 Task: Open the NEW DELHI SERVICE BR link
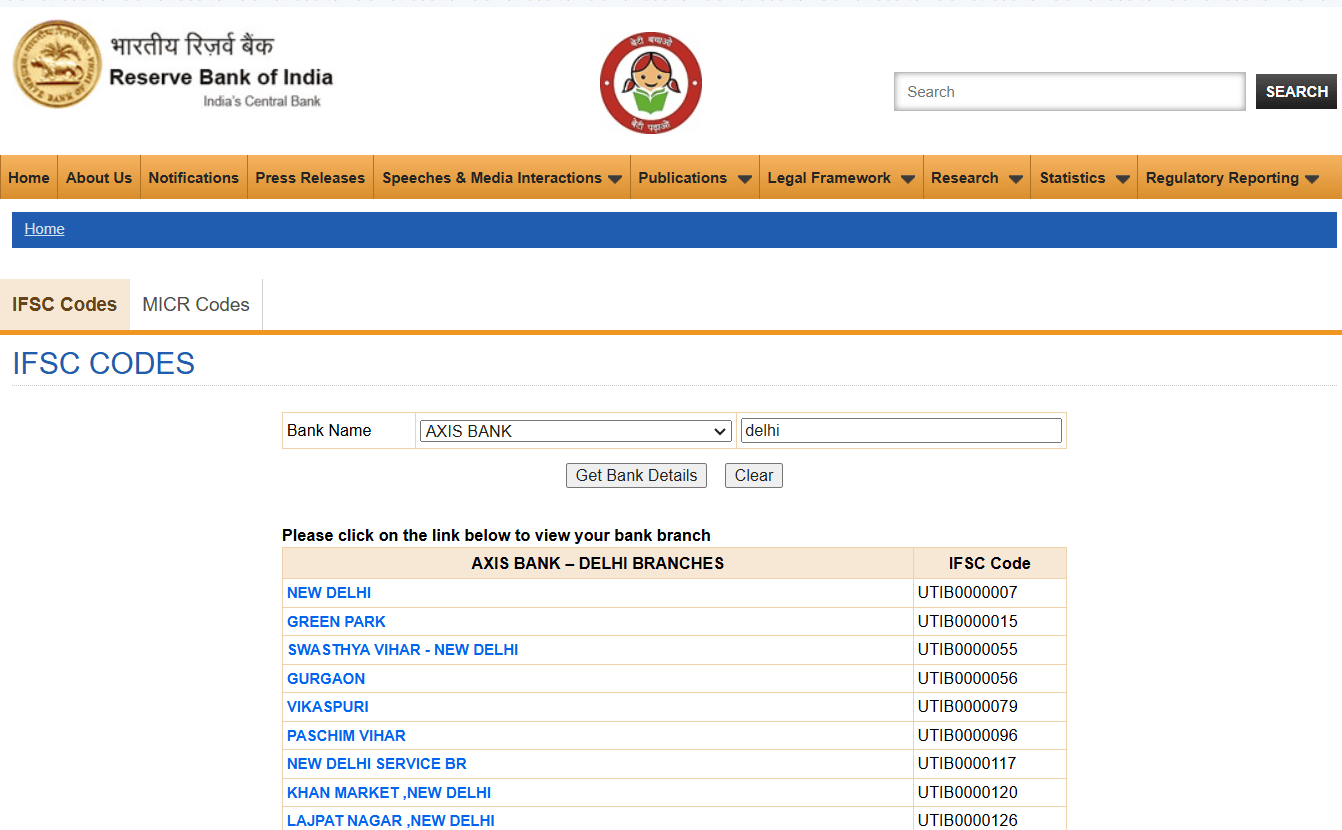click(x=377, y=763)
